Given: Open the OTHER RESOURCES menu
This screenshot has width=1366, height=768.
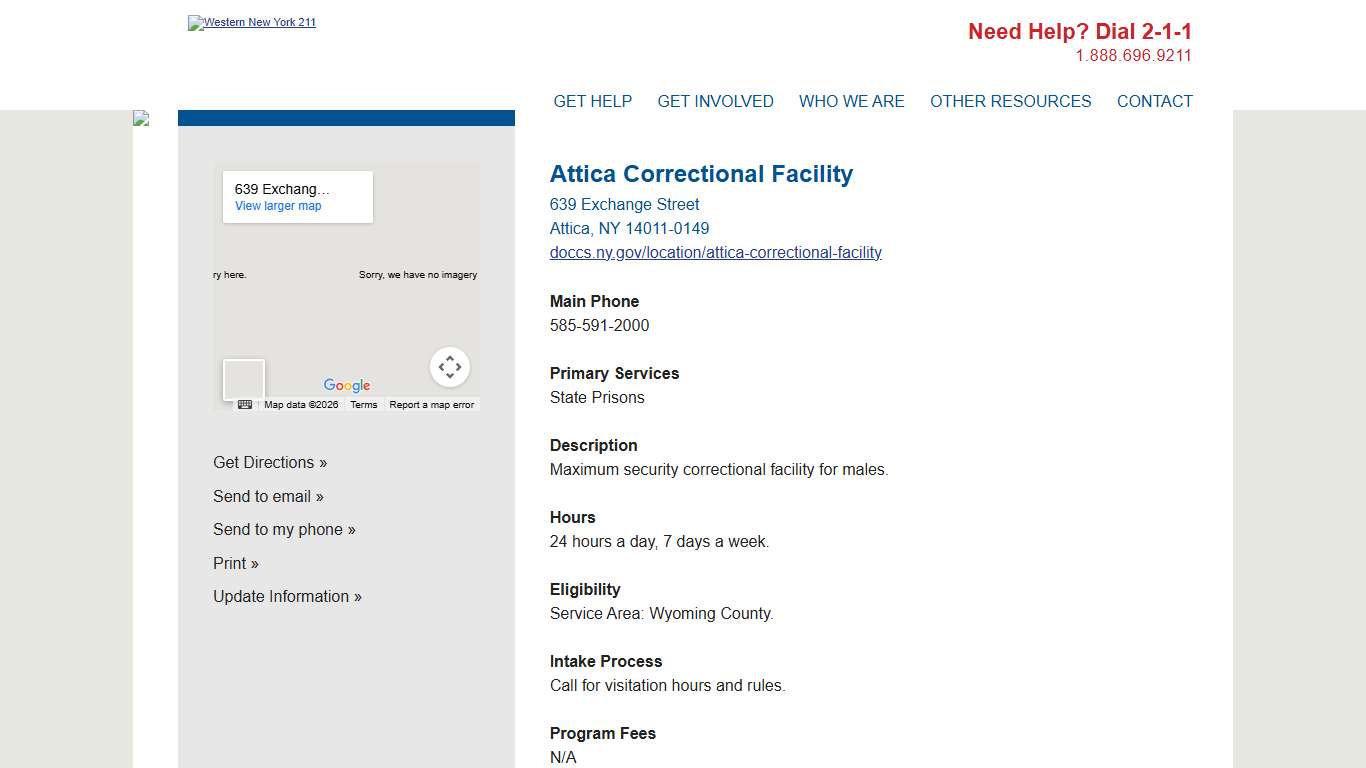Looking at the screenshot, I should [x=1010, y=101].
